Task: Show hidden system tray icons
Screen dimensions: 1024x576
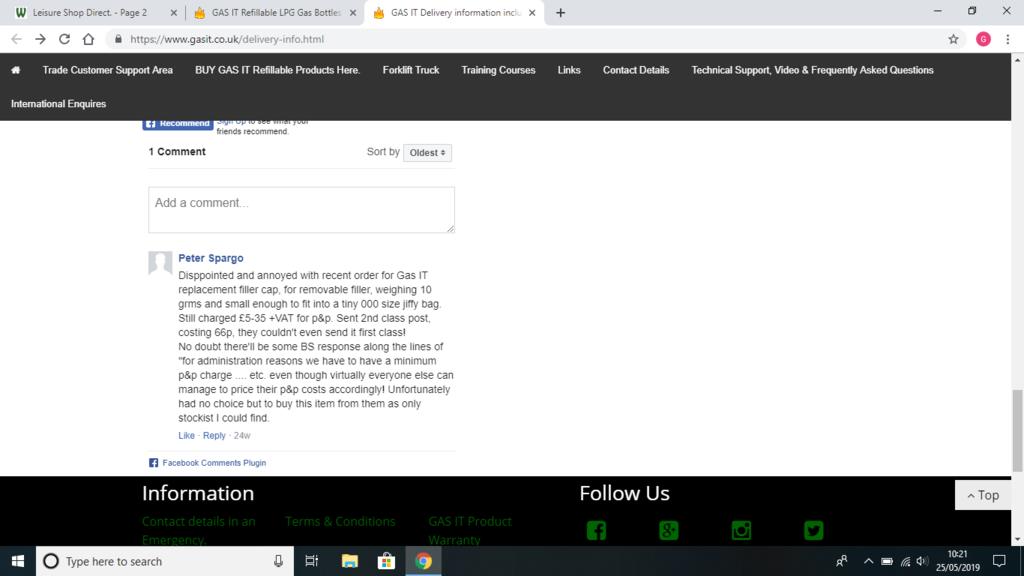Action: [867, 561]
